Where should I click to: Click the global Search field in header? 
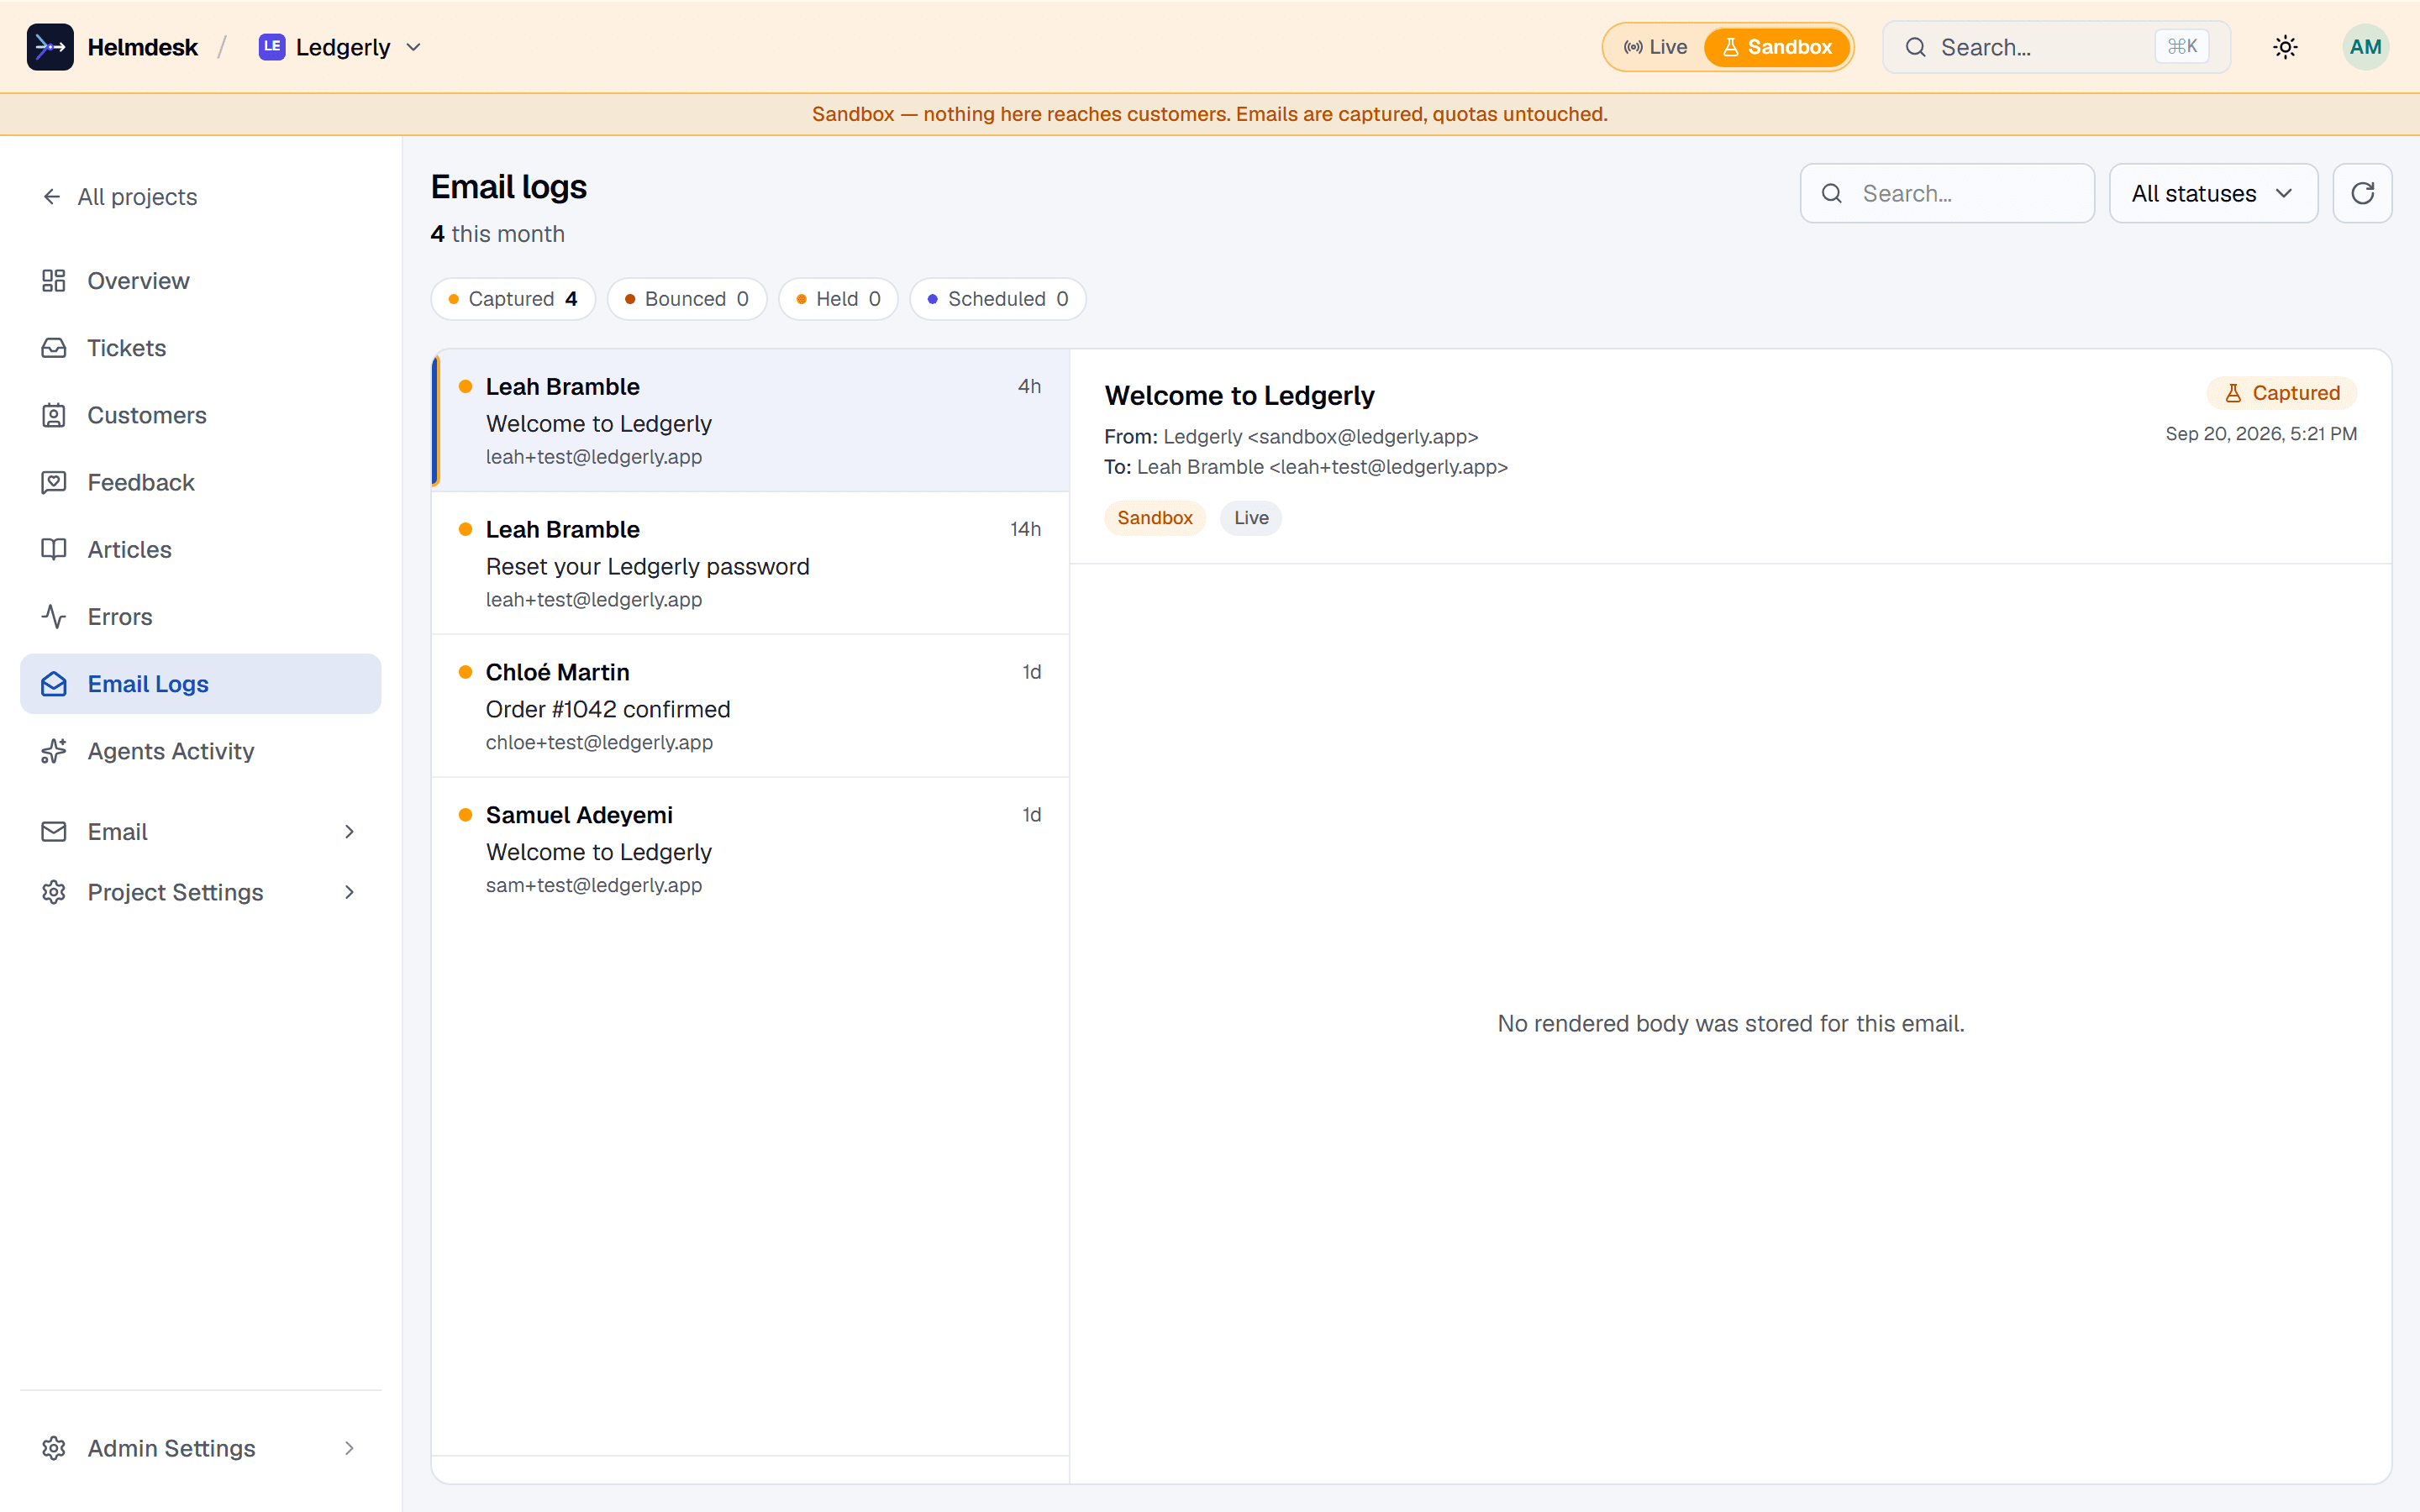(x=2056, y=47)
